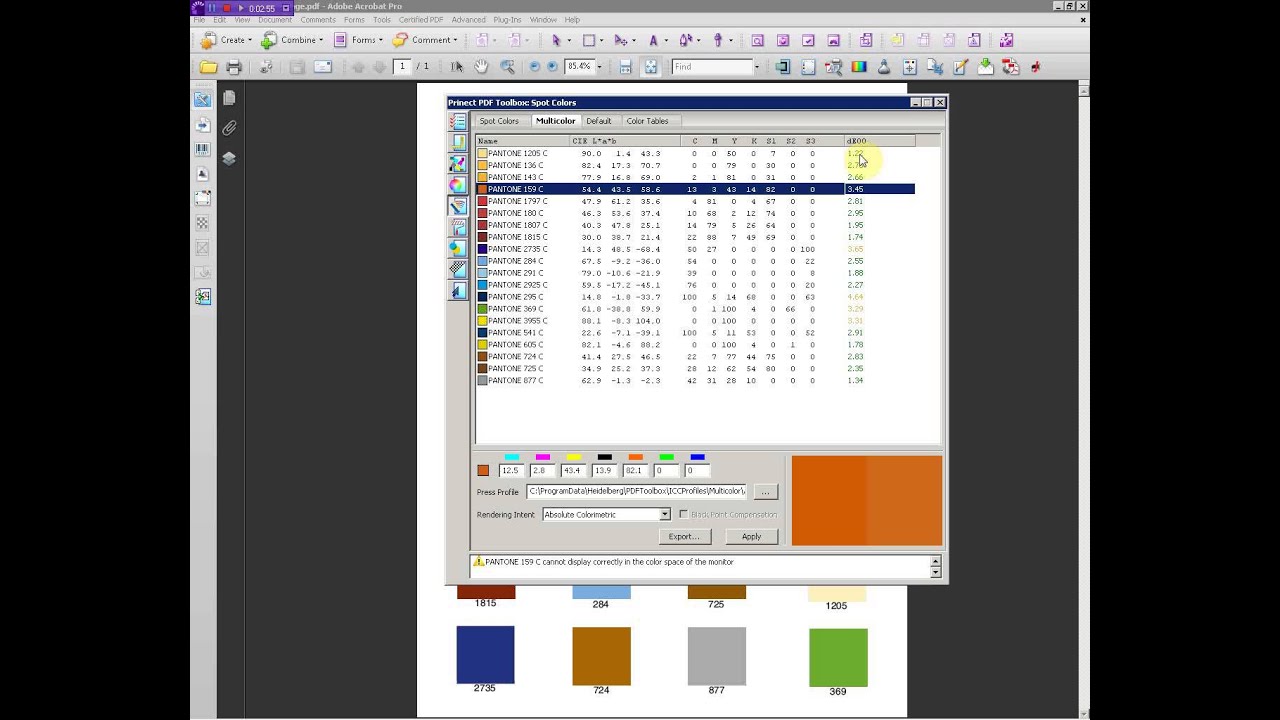Viewport: 1280px width, 720px height.
Task: Select the third Prinect sidebar tool icon
Action: [458, 164]
